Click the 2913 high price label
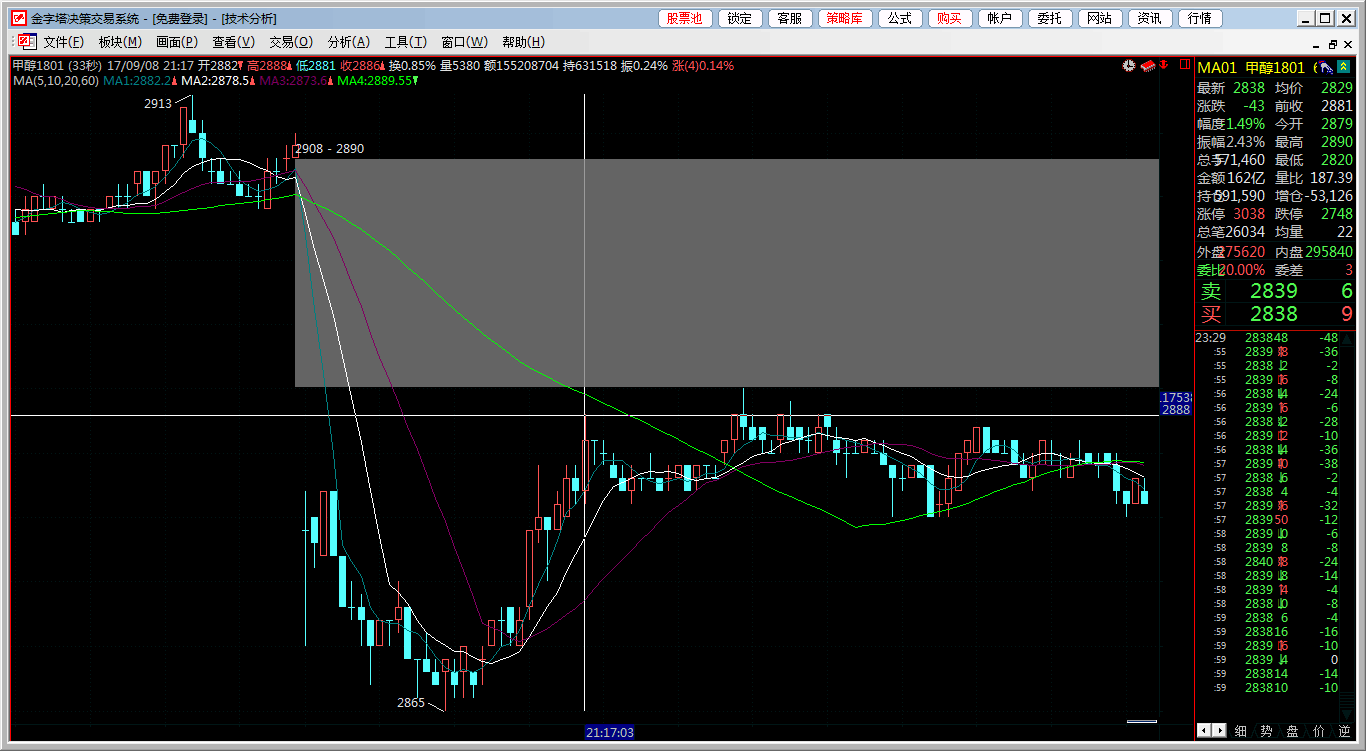 158,103
